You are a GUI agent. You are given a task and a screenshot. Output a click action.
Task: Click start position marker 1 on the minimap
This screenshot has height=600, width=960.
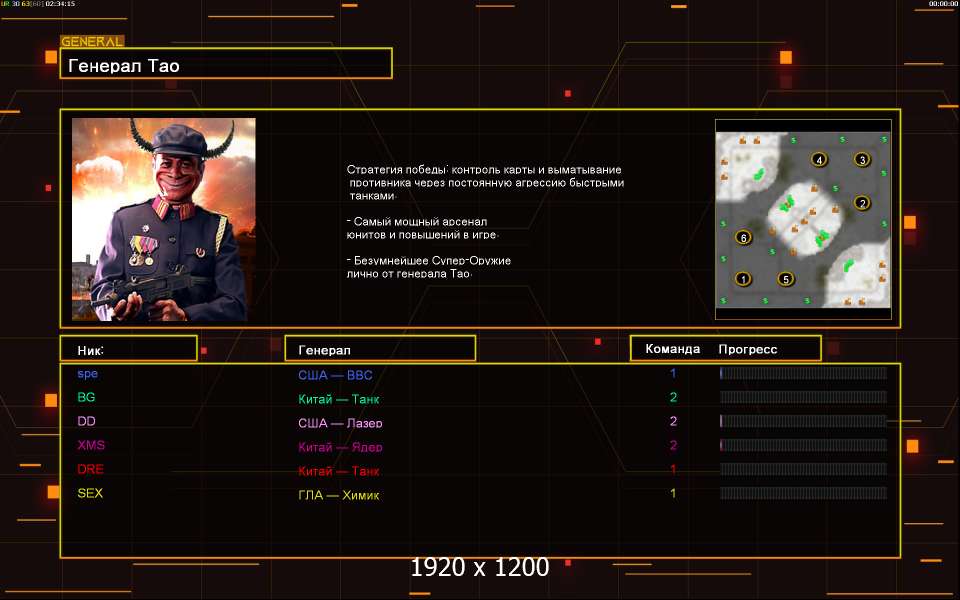(743, 279)
